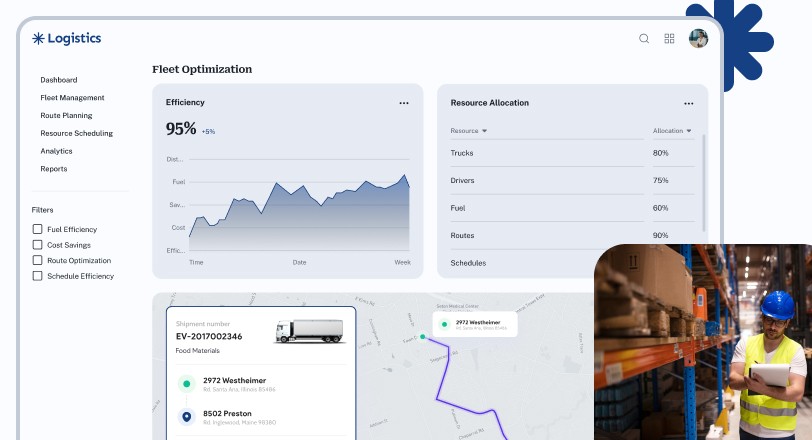Click the Week label on chart axis

402,262
